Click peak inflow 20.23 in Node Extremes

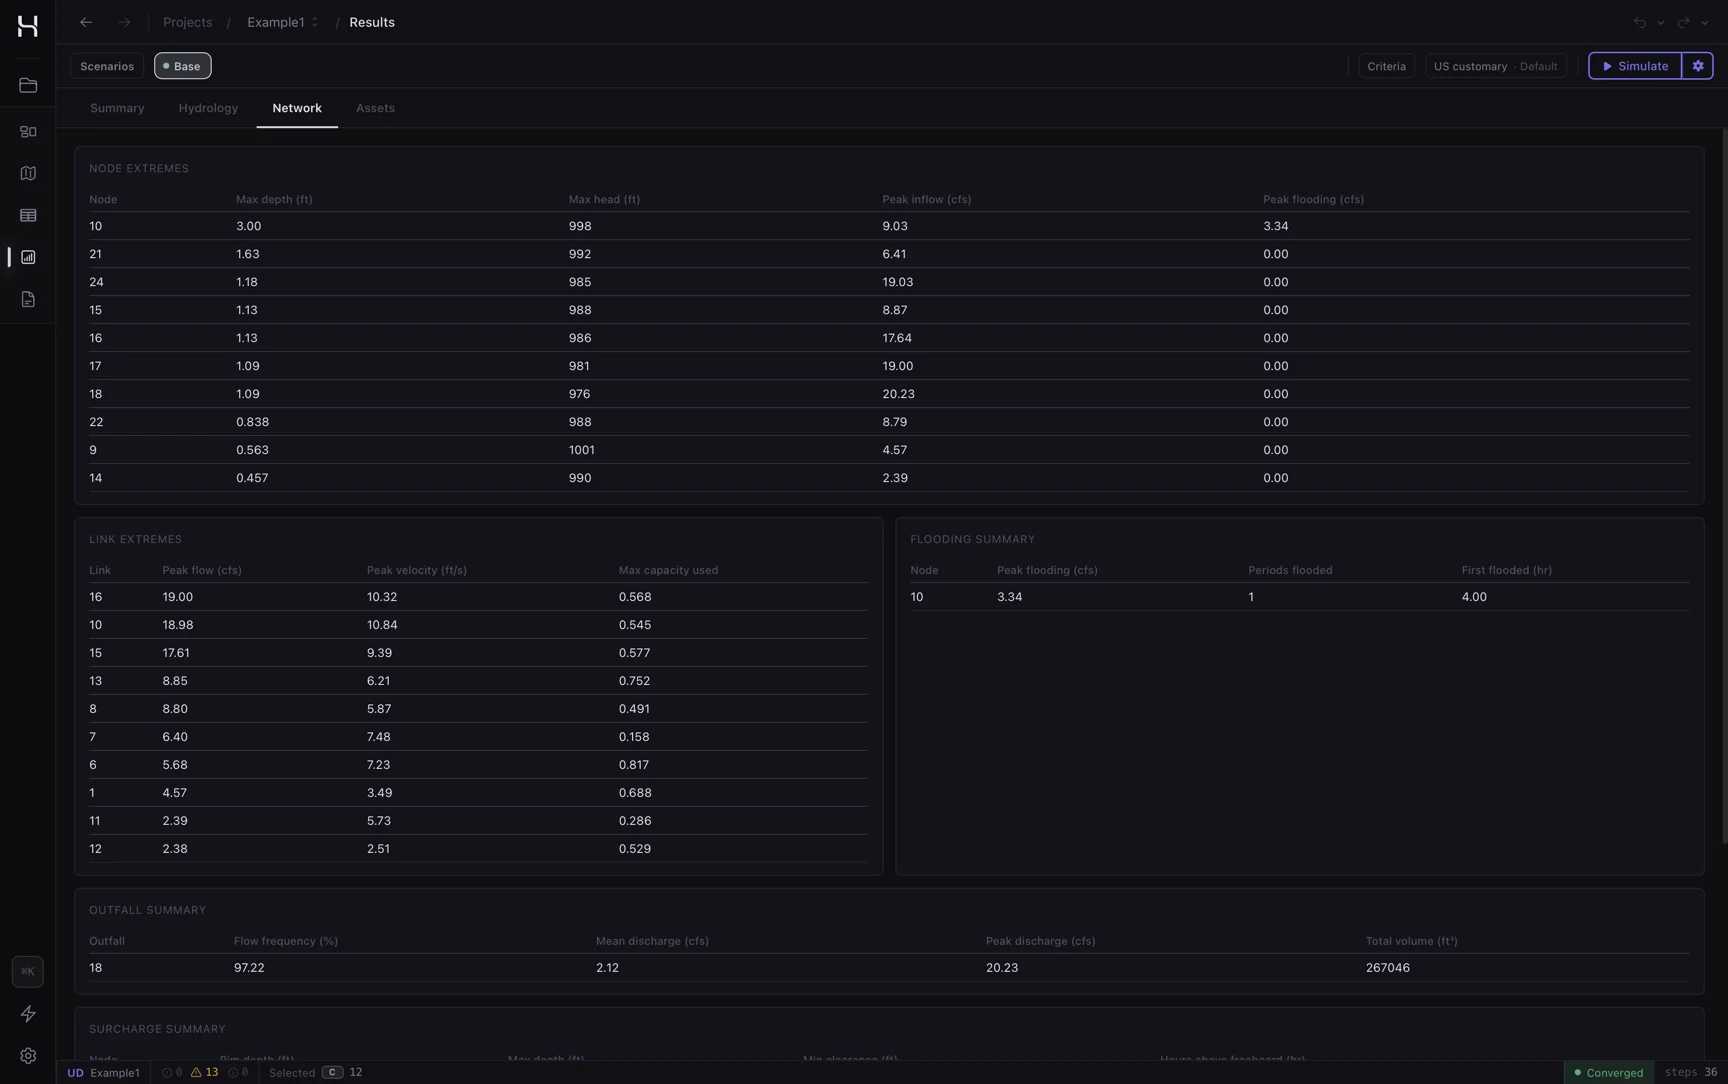(x=898, y=394)
